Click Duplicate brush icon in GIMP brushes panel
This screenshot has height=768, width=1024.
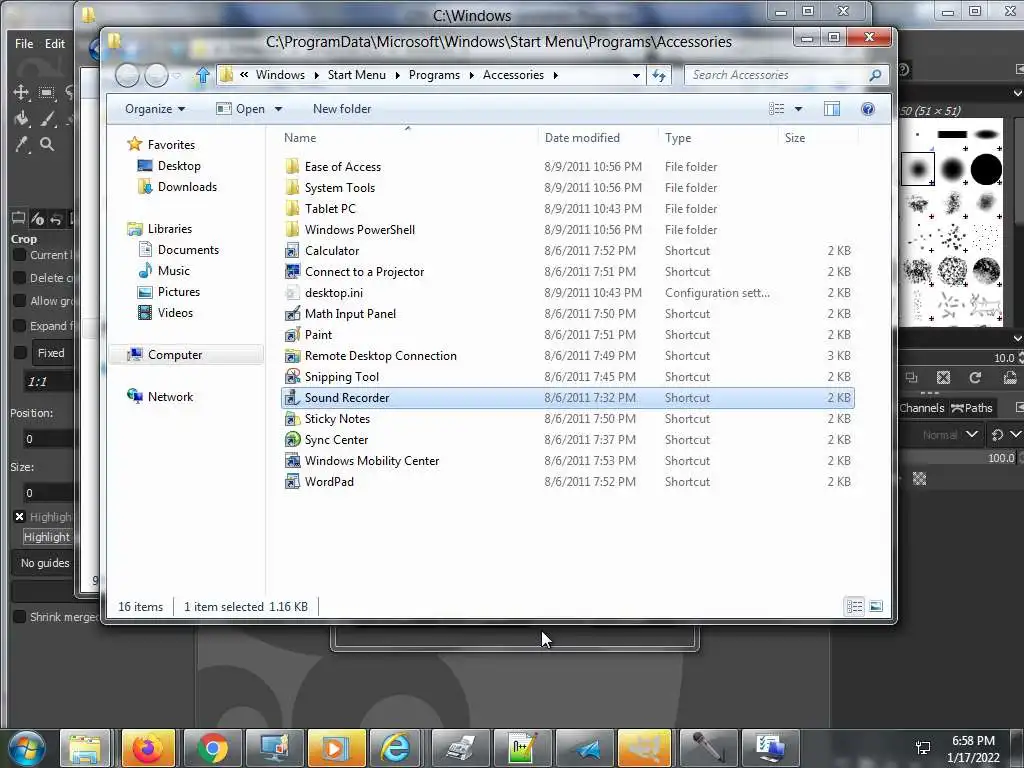click(x=912, y=377)
